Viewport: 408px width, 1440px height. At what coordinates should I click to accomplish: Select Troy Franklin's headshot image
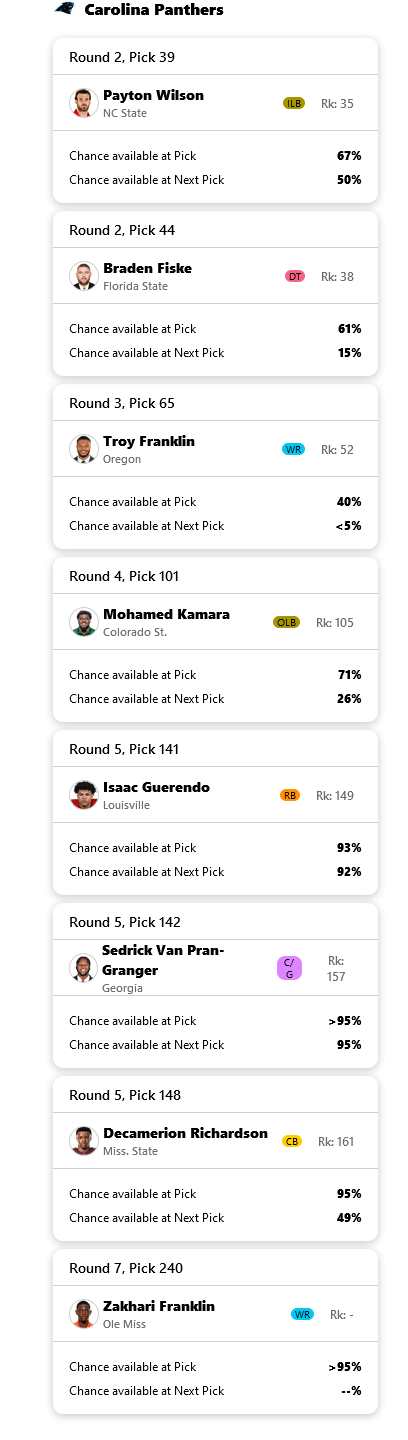[x=83, y=449]
